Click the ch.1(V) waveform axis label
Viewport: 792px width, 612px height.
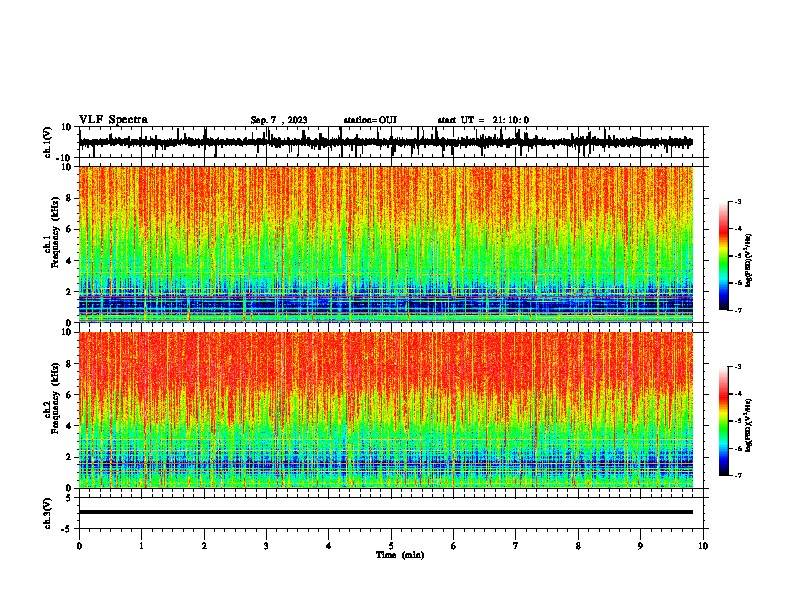click(x=47, y=142)
